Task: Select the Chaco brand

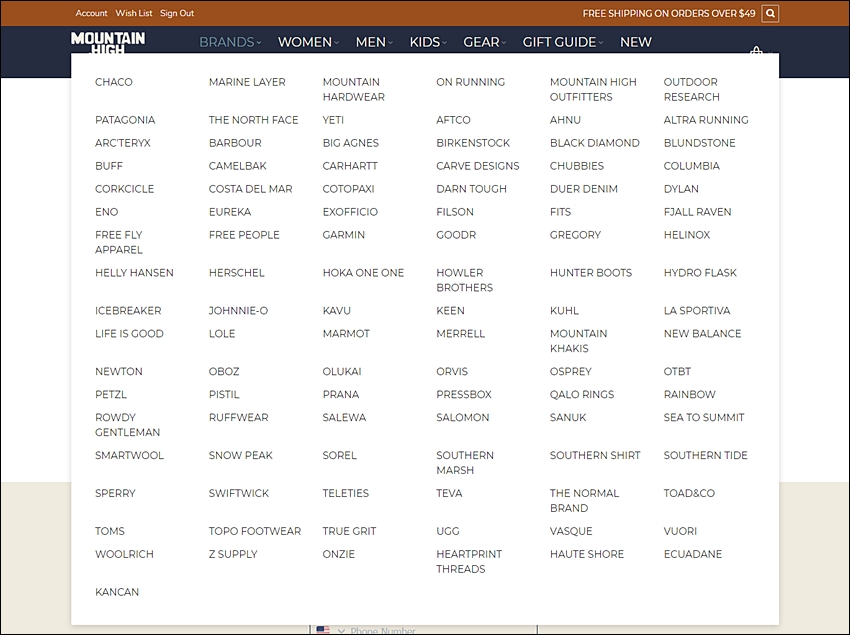Action: pyautogui.click(x=114, y=82)
